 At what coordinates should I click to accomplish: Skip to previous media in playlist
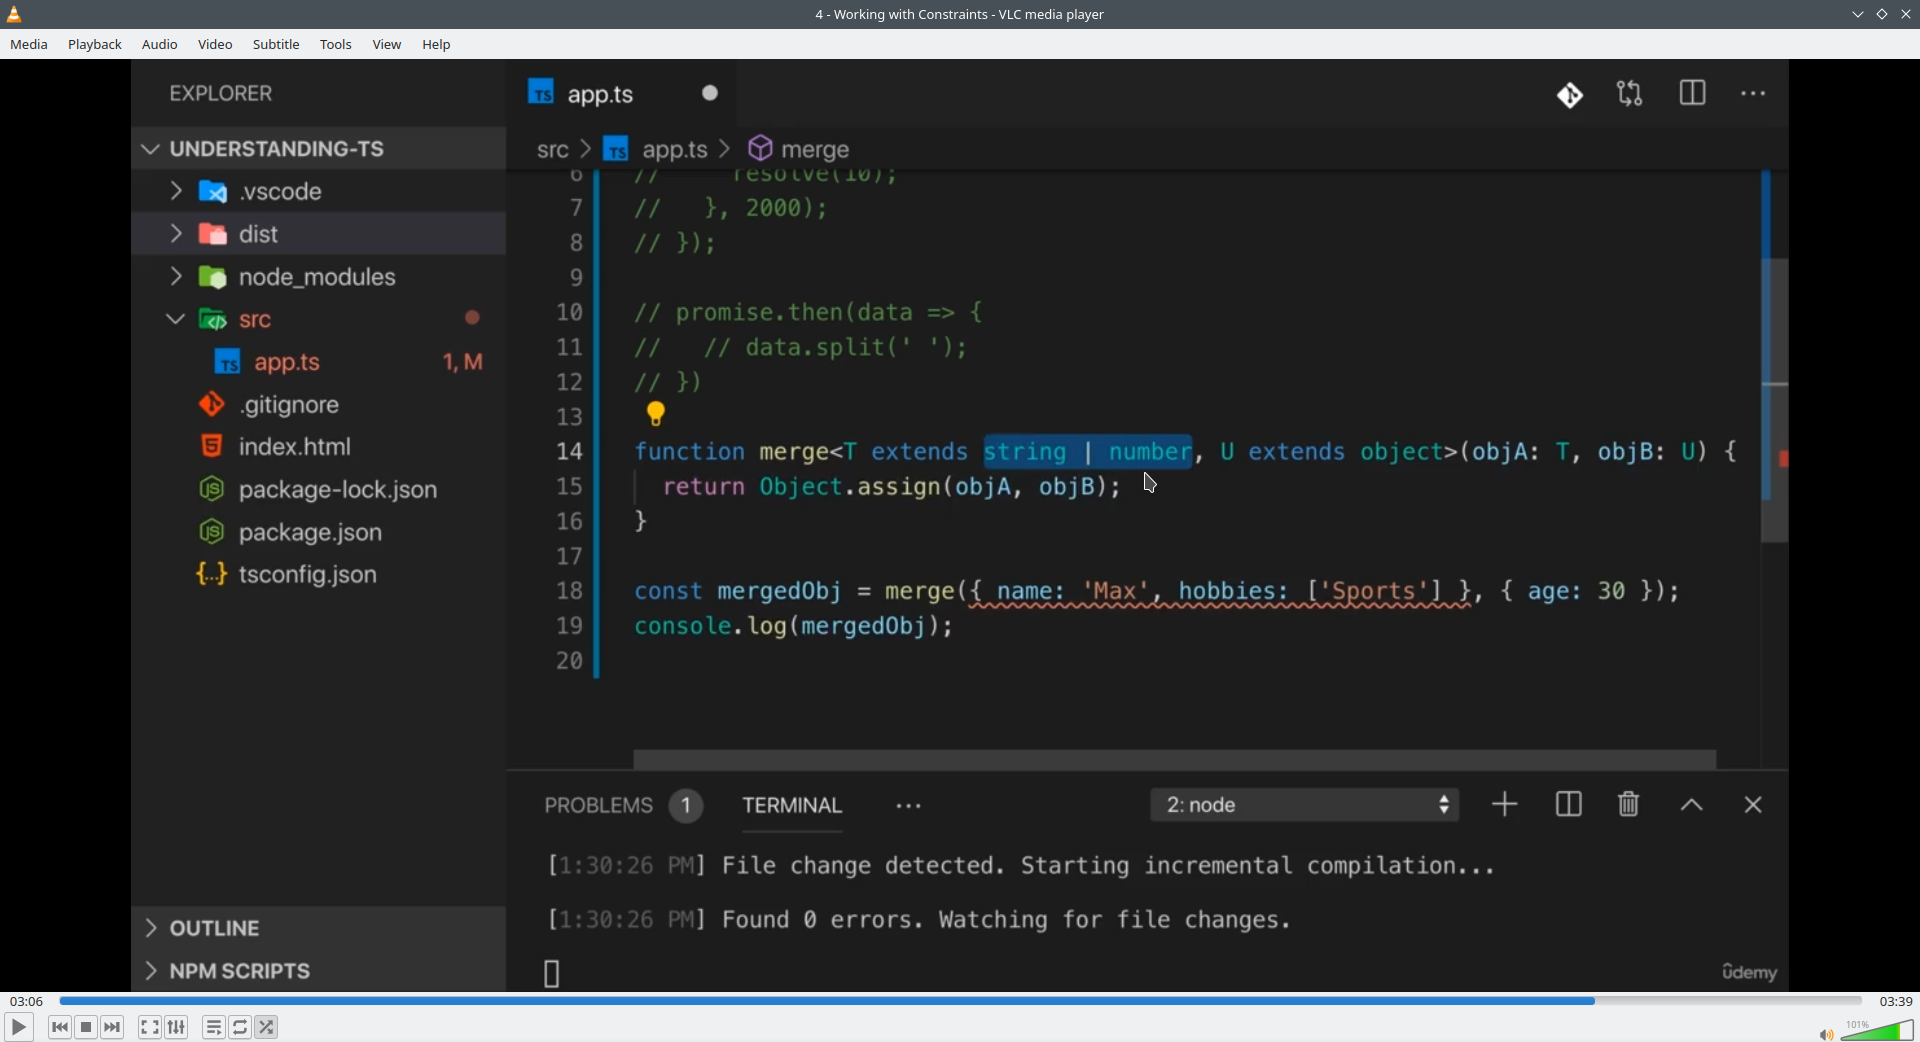pyautogui.click(x=60, y=1027)
